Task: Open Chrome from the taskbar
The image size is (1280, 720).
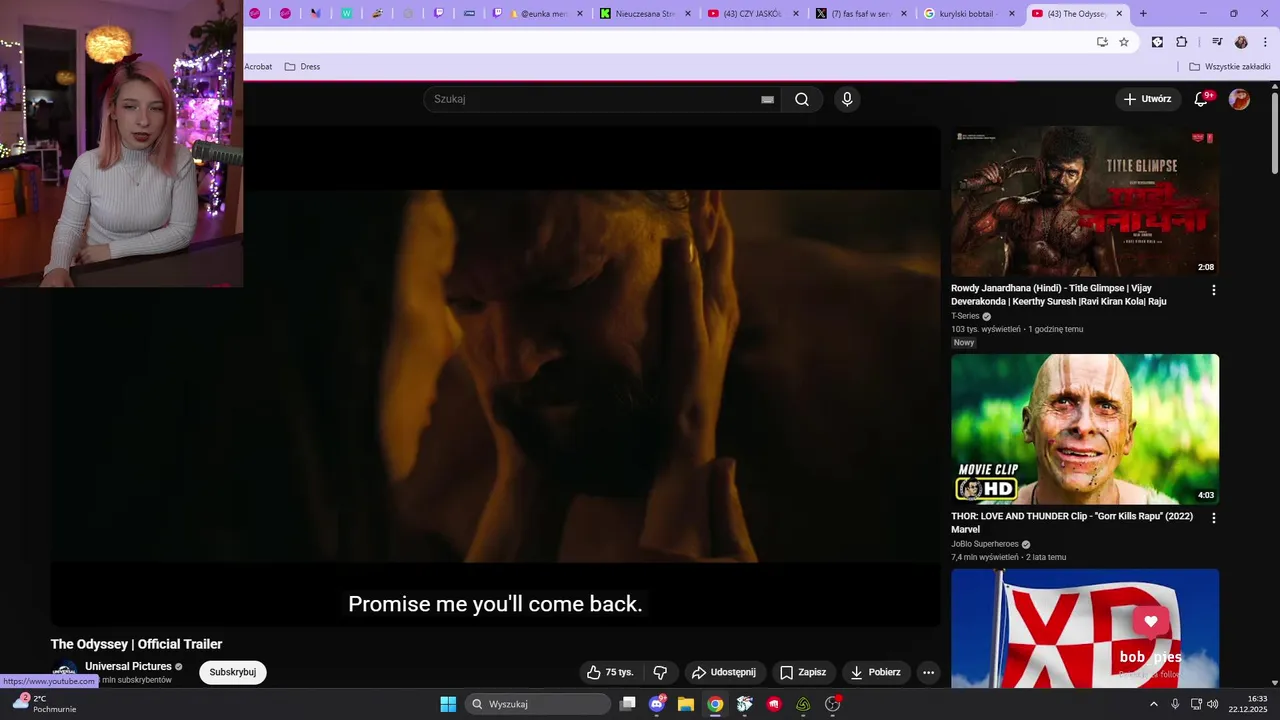Action: point(715,704)
